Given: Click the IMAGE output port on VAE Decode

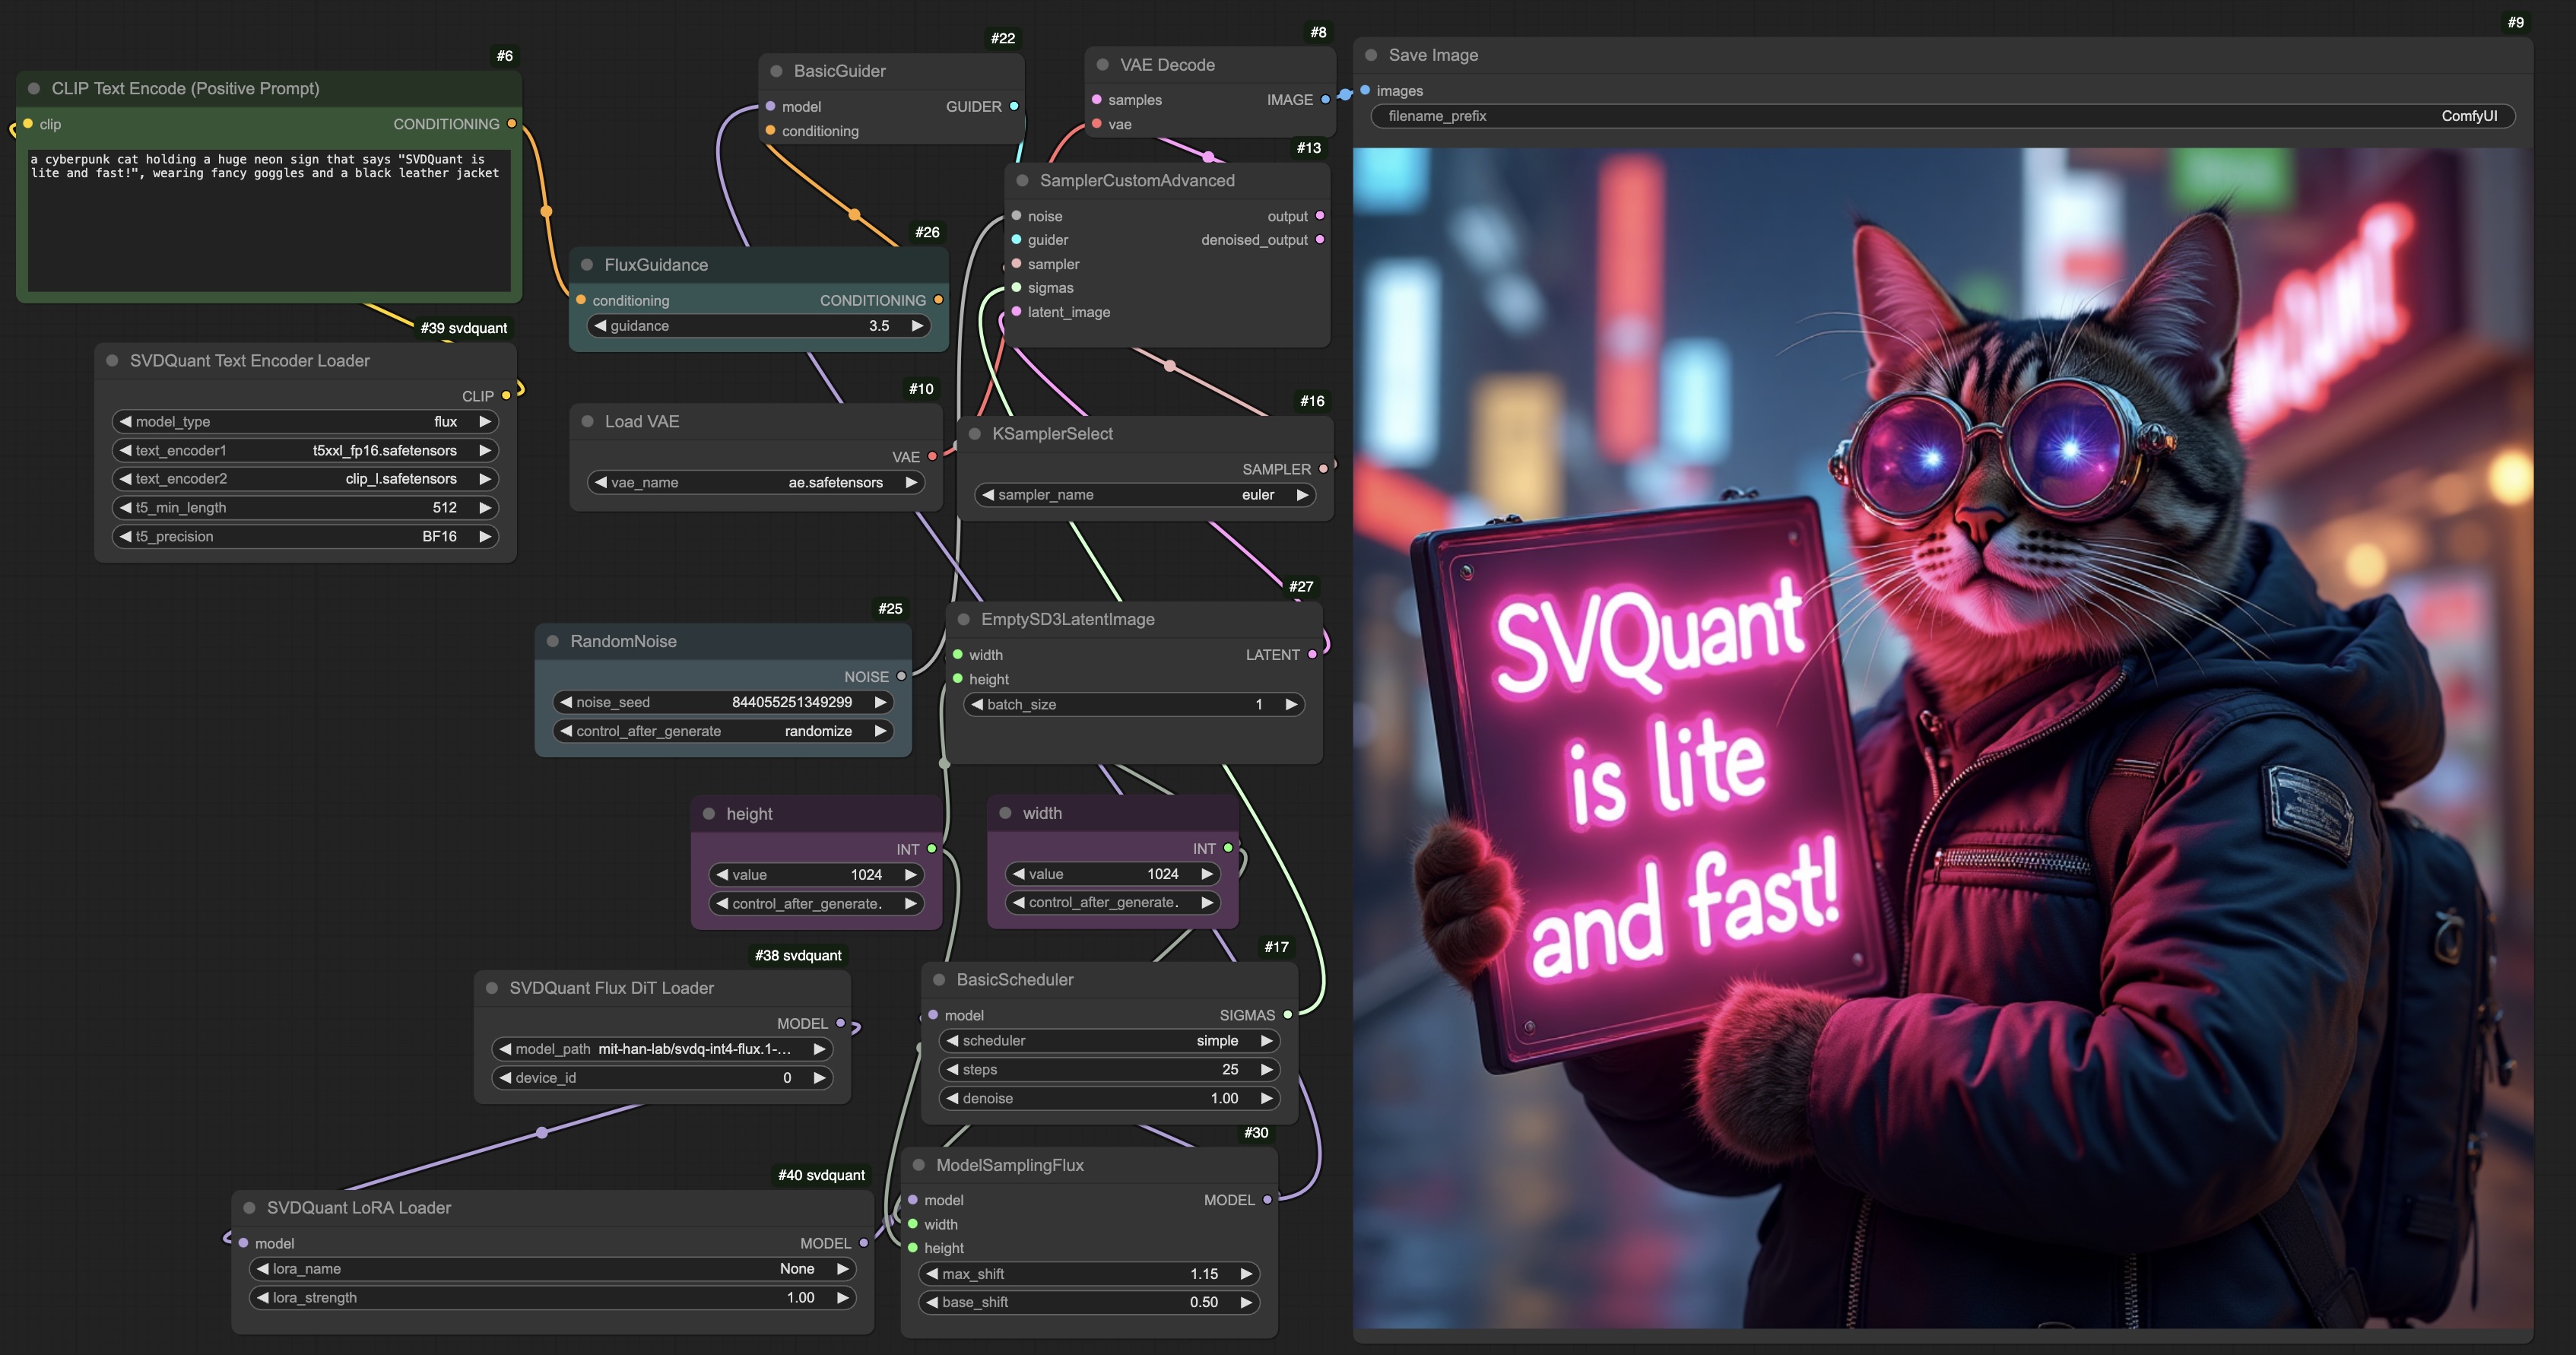Looking at the screenshot, I should [1325, 100].
